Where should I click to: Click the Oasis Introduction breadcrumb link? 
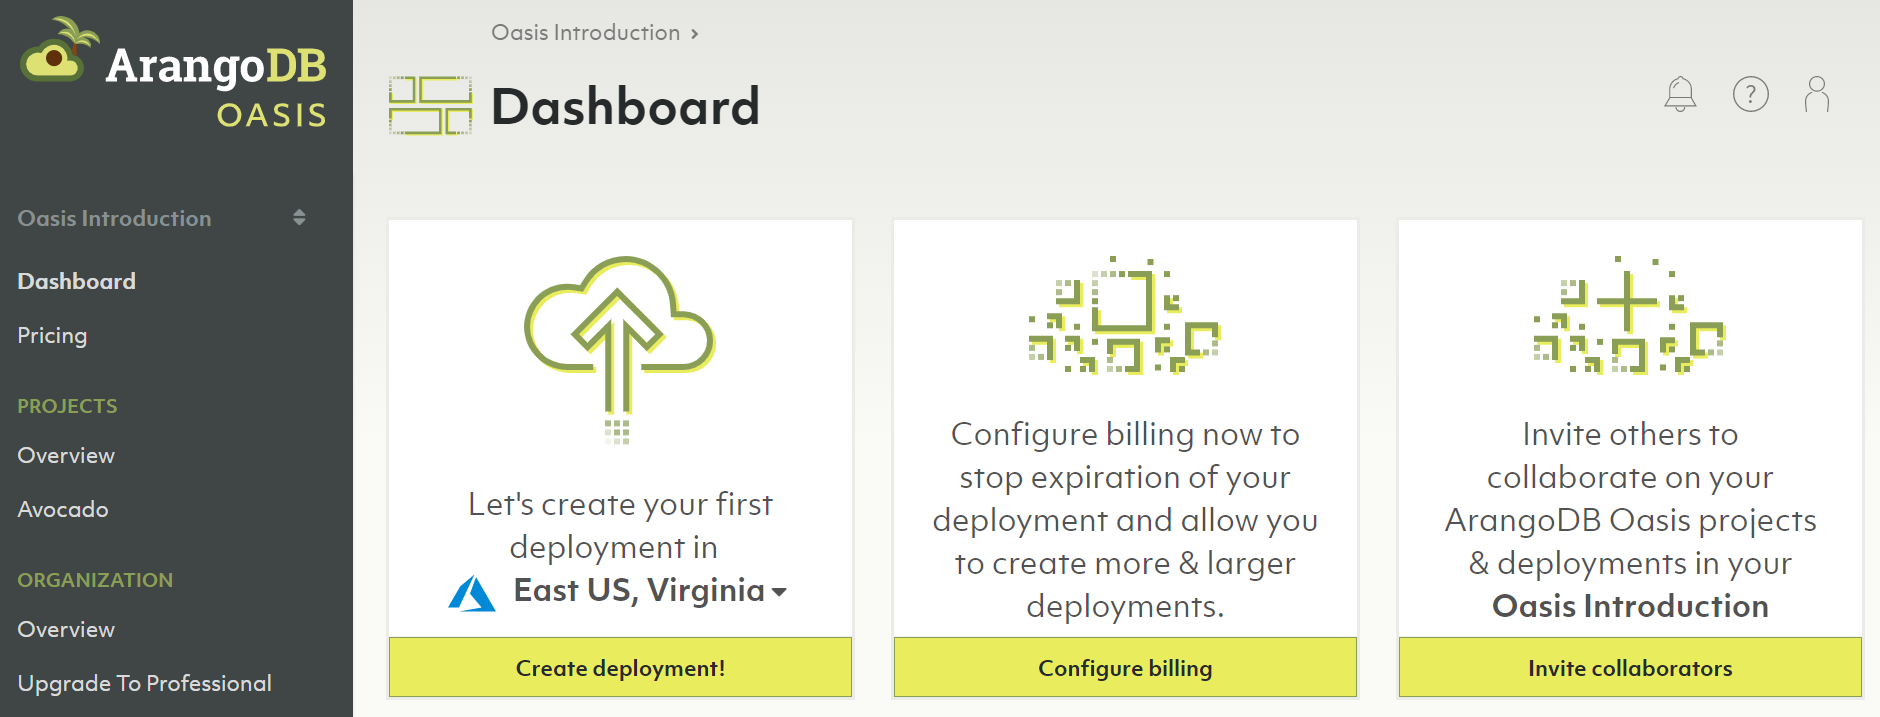pyautogui.click(x=585, y=33)
